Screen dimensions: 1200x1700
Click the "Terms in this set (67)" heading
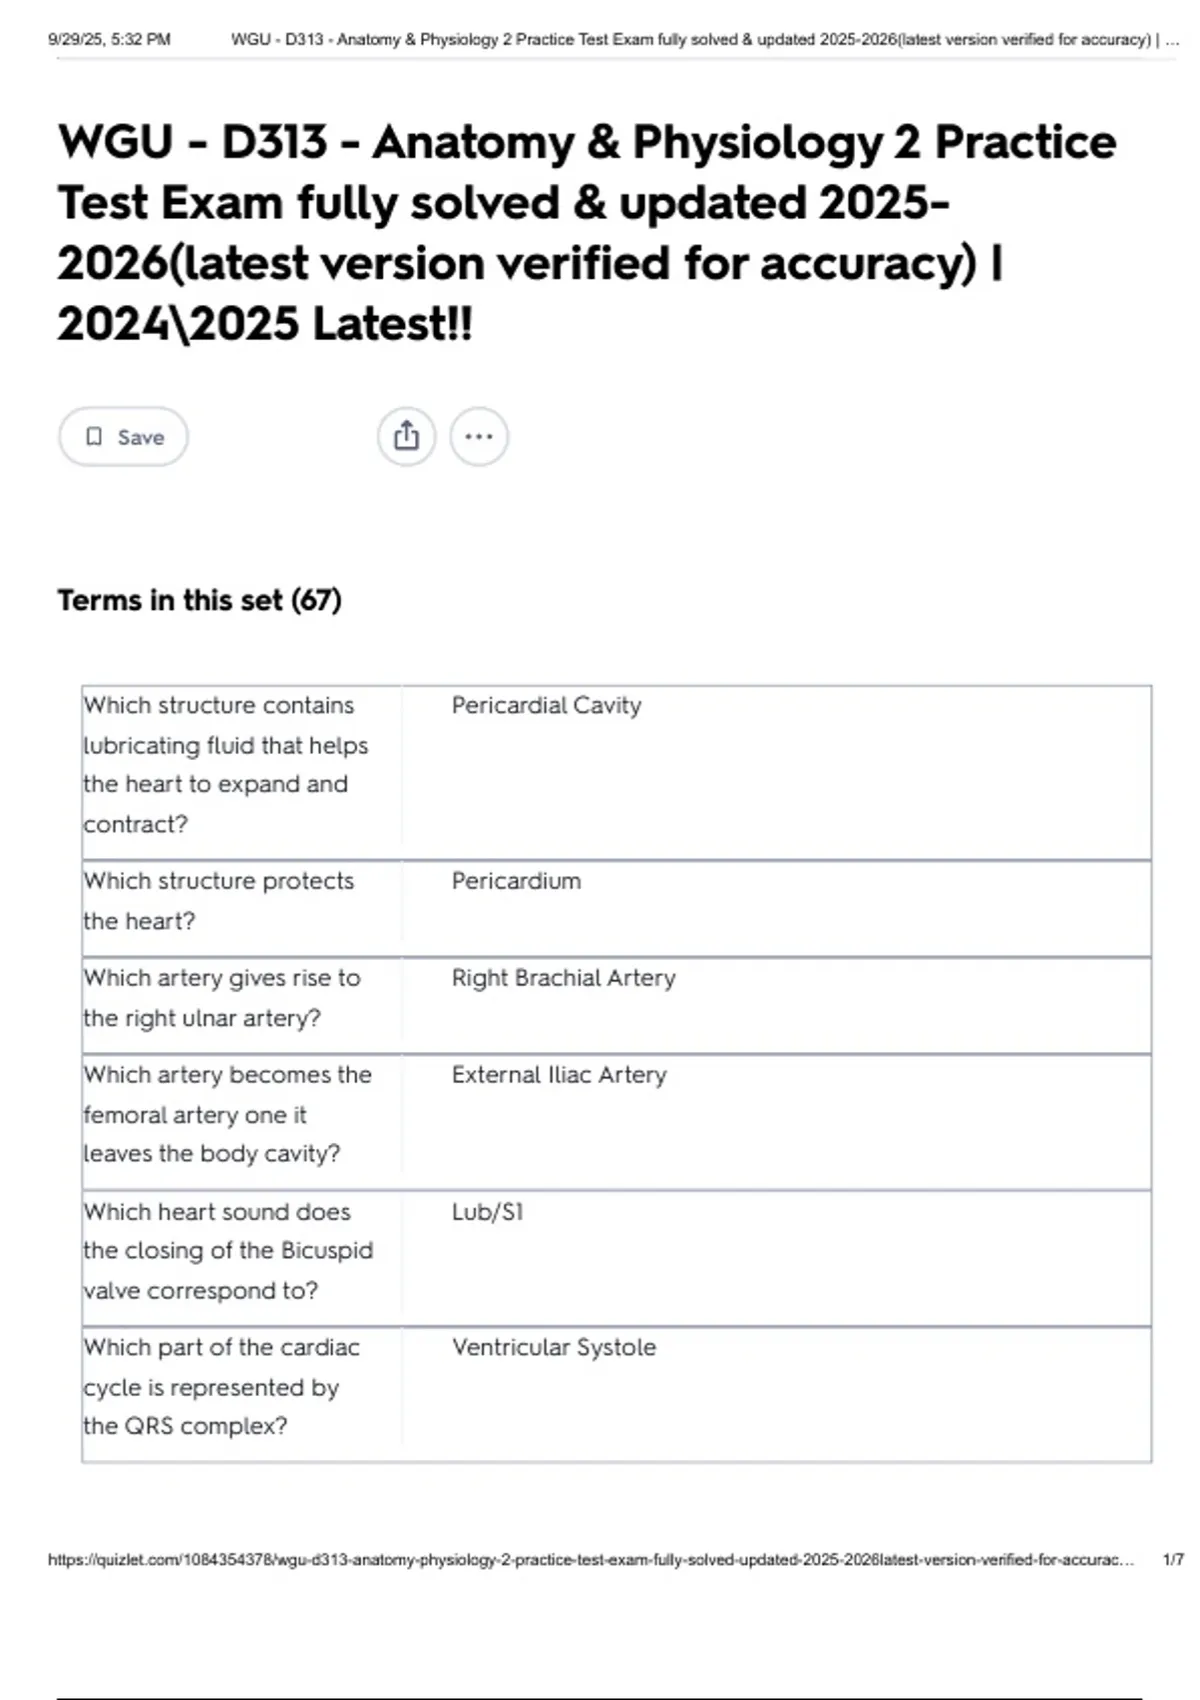click(x=199, y=600)
